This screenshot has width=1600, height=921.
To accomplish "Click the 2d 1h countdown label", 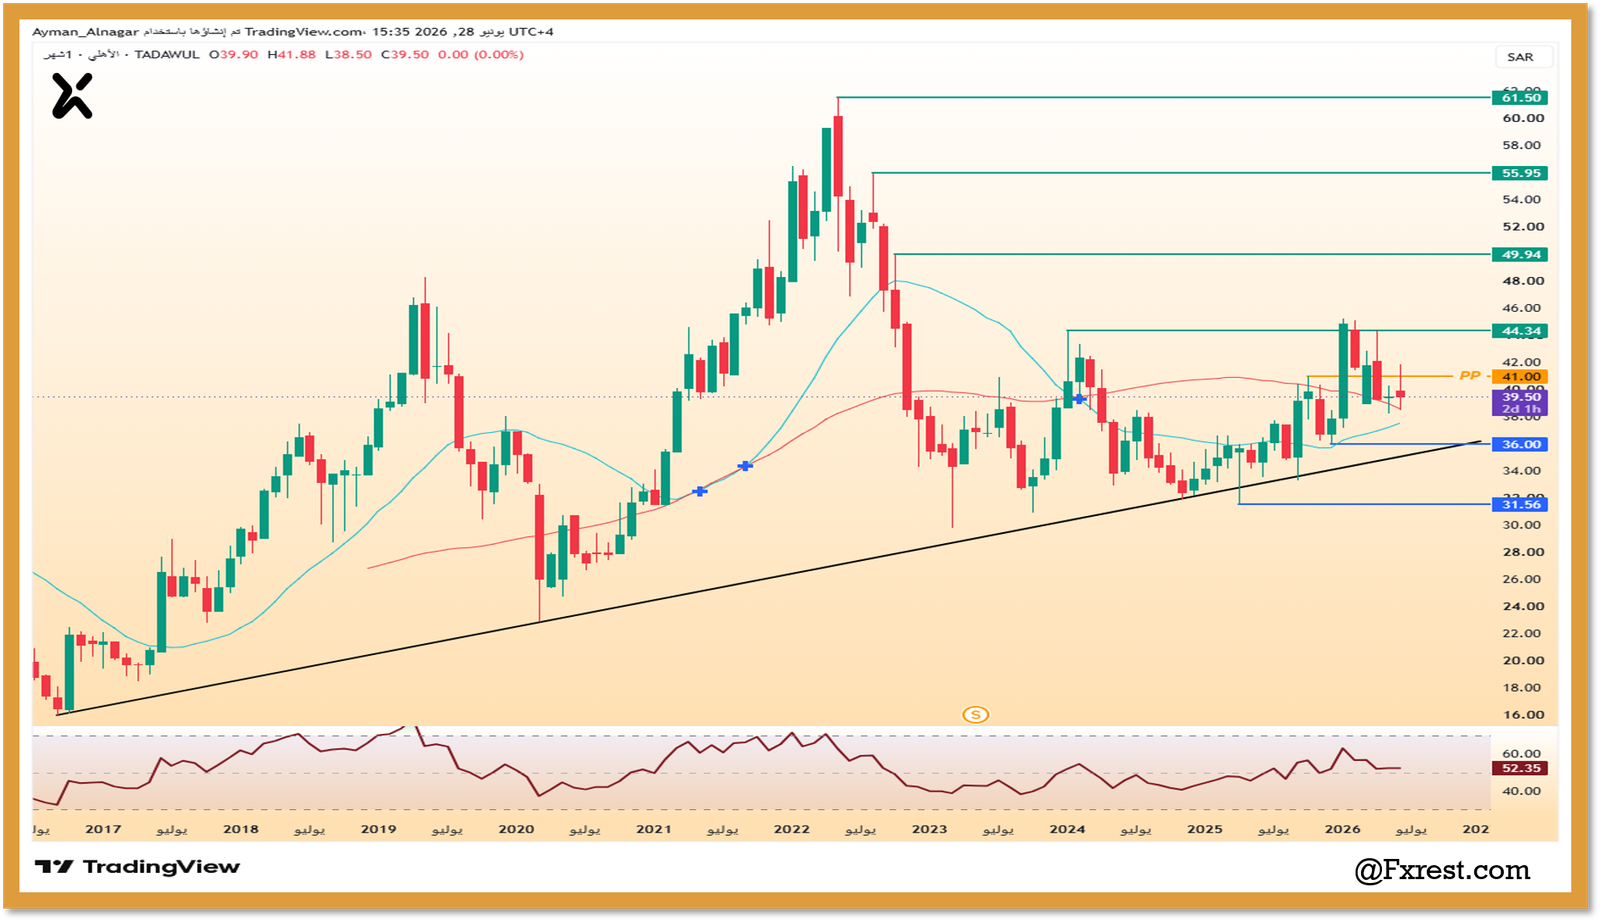I will click(1520, 409).
